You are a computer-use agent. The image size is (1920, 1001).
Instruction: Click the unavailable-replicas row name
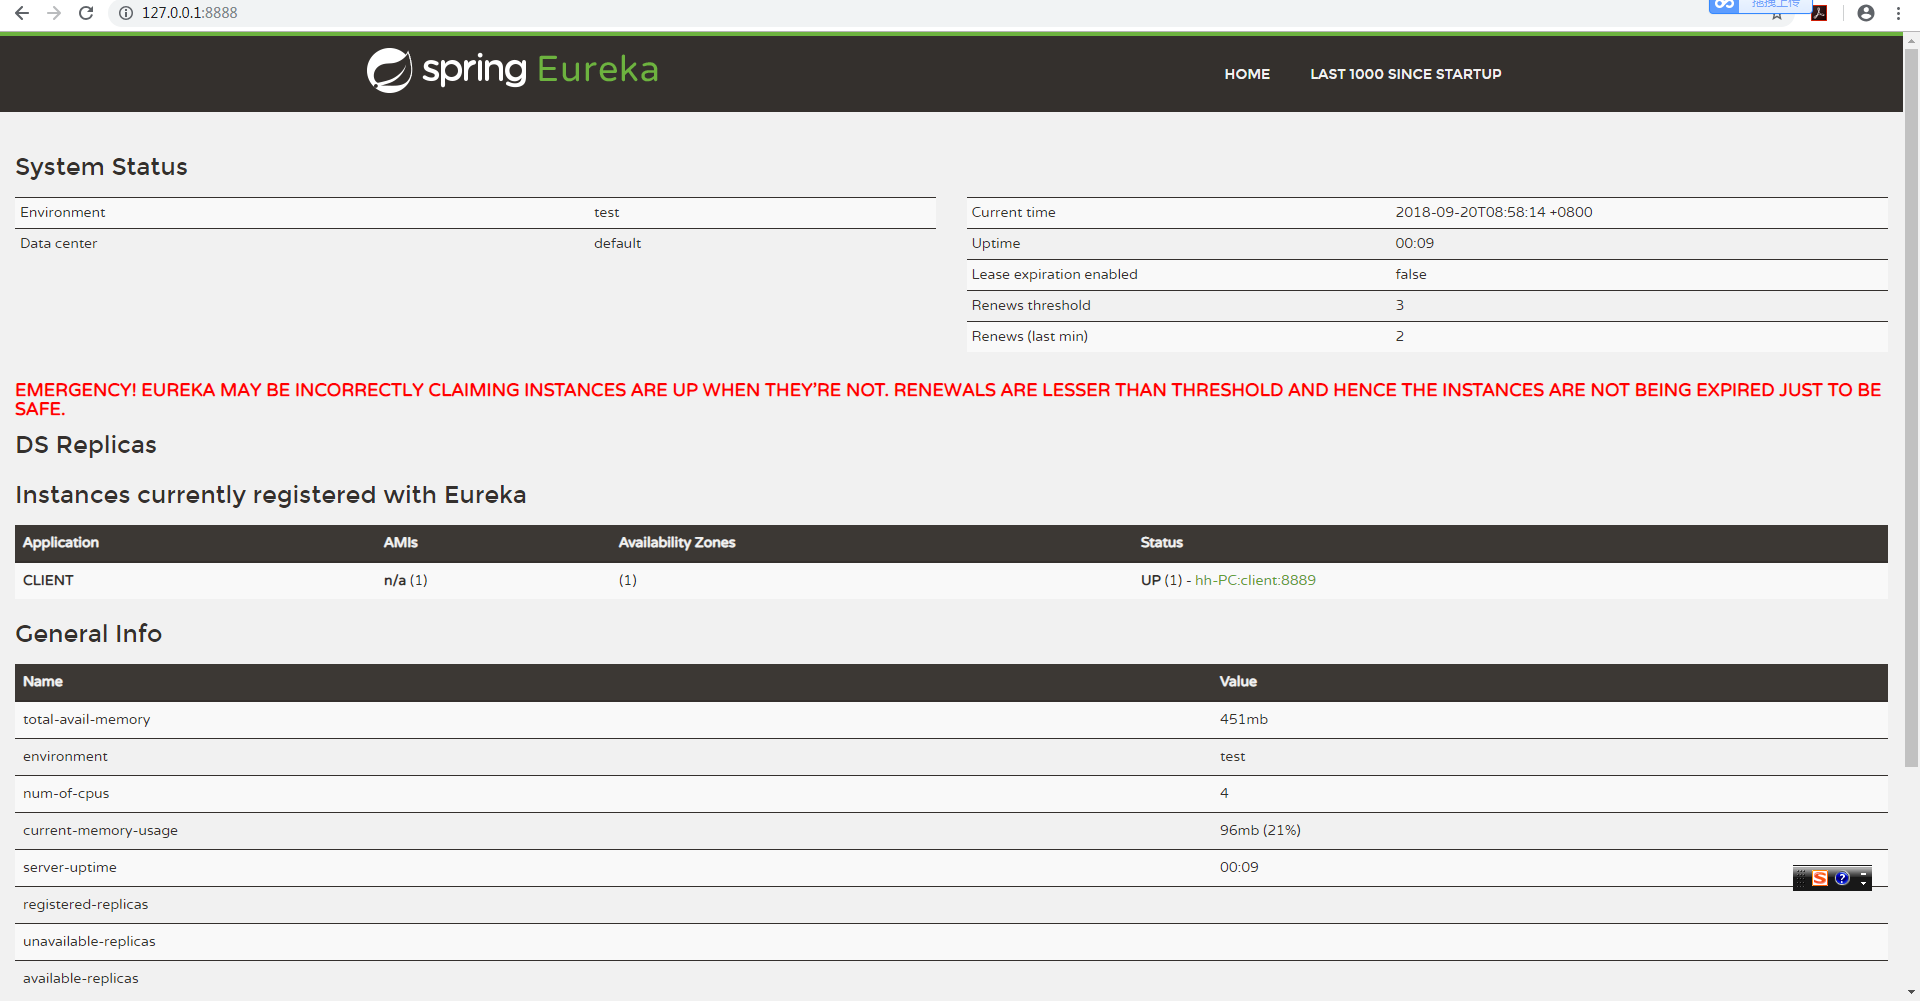89,941
